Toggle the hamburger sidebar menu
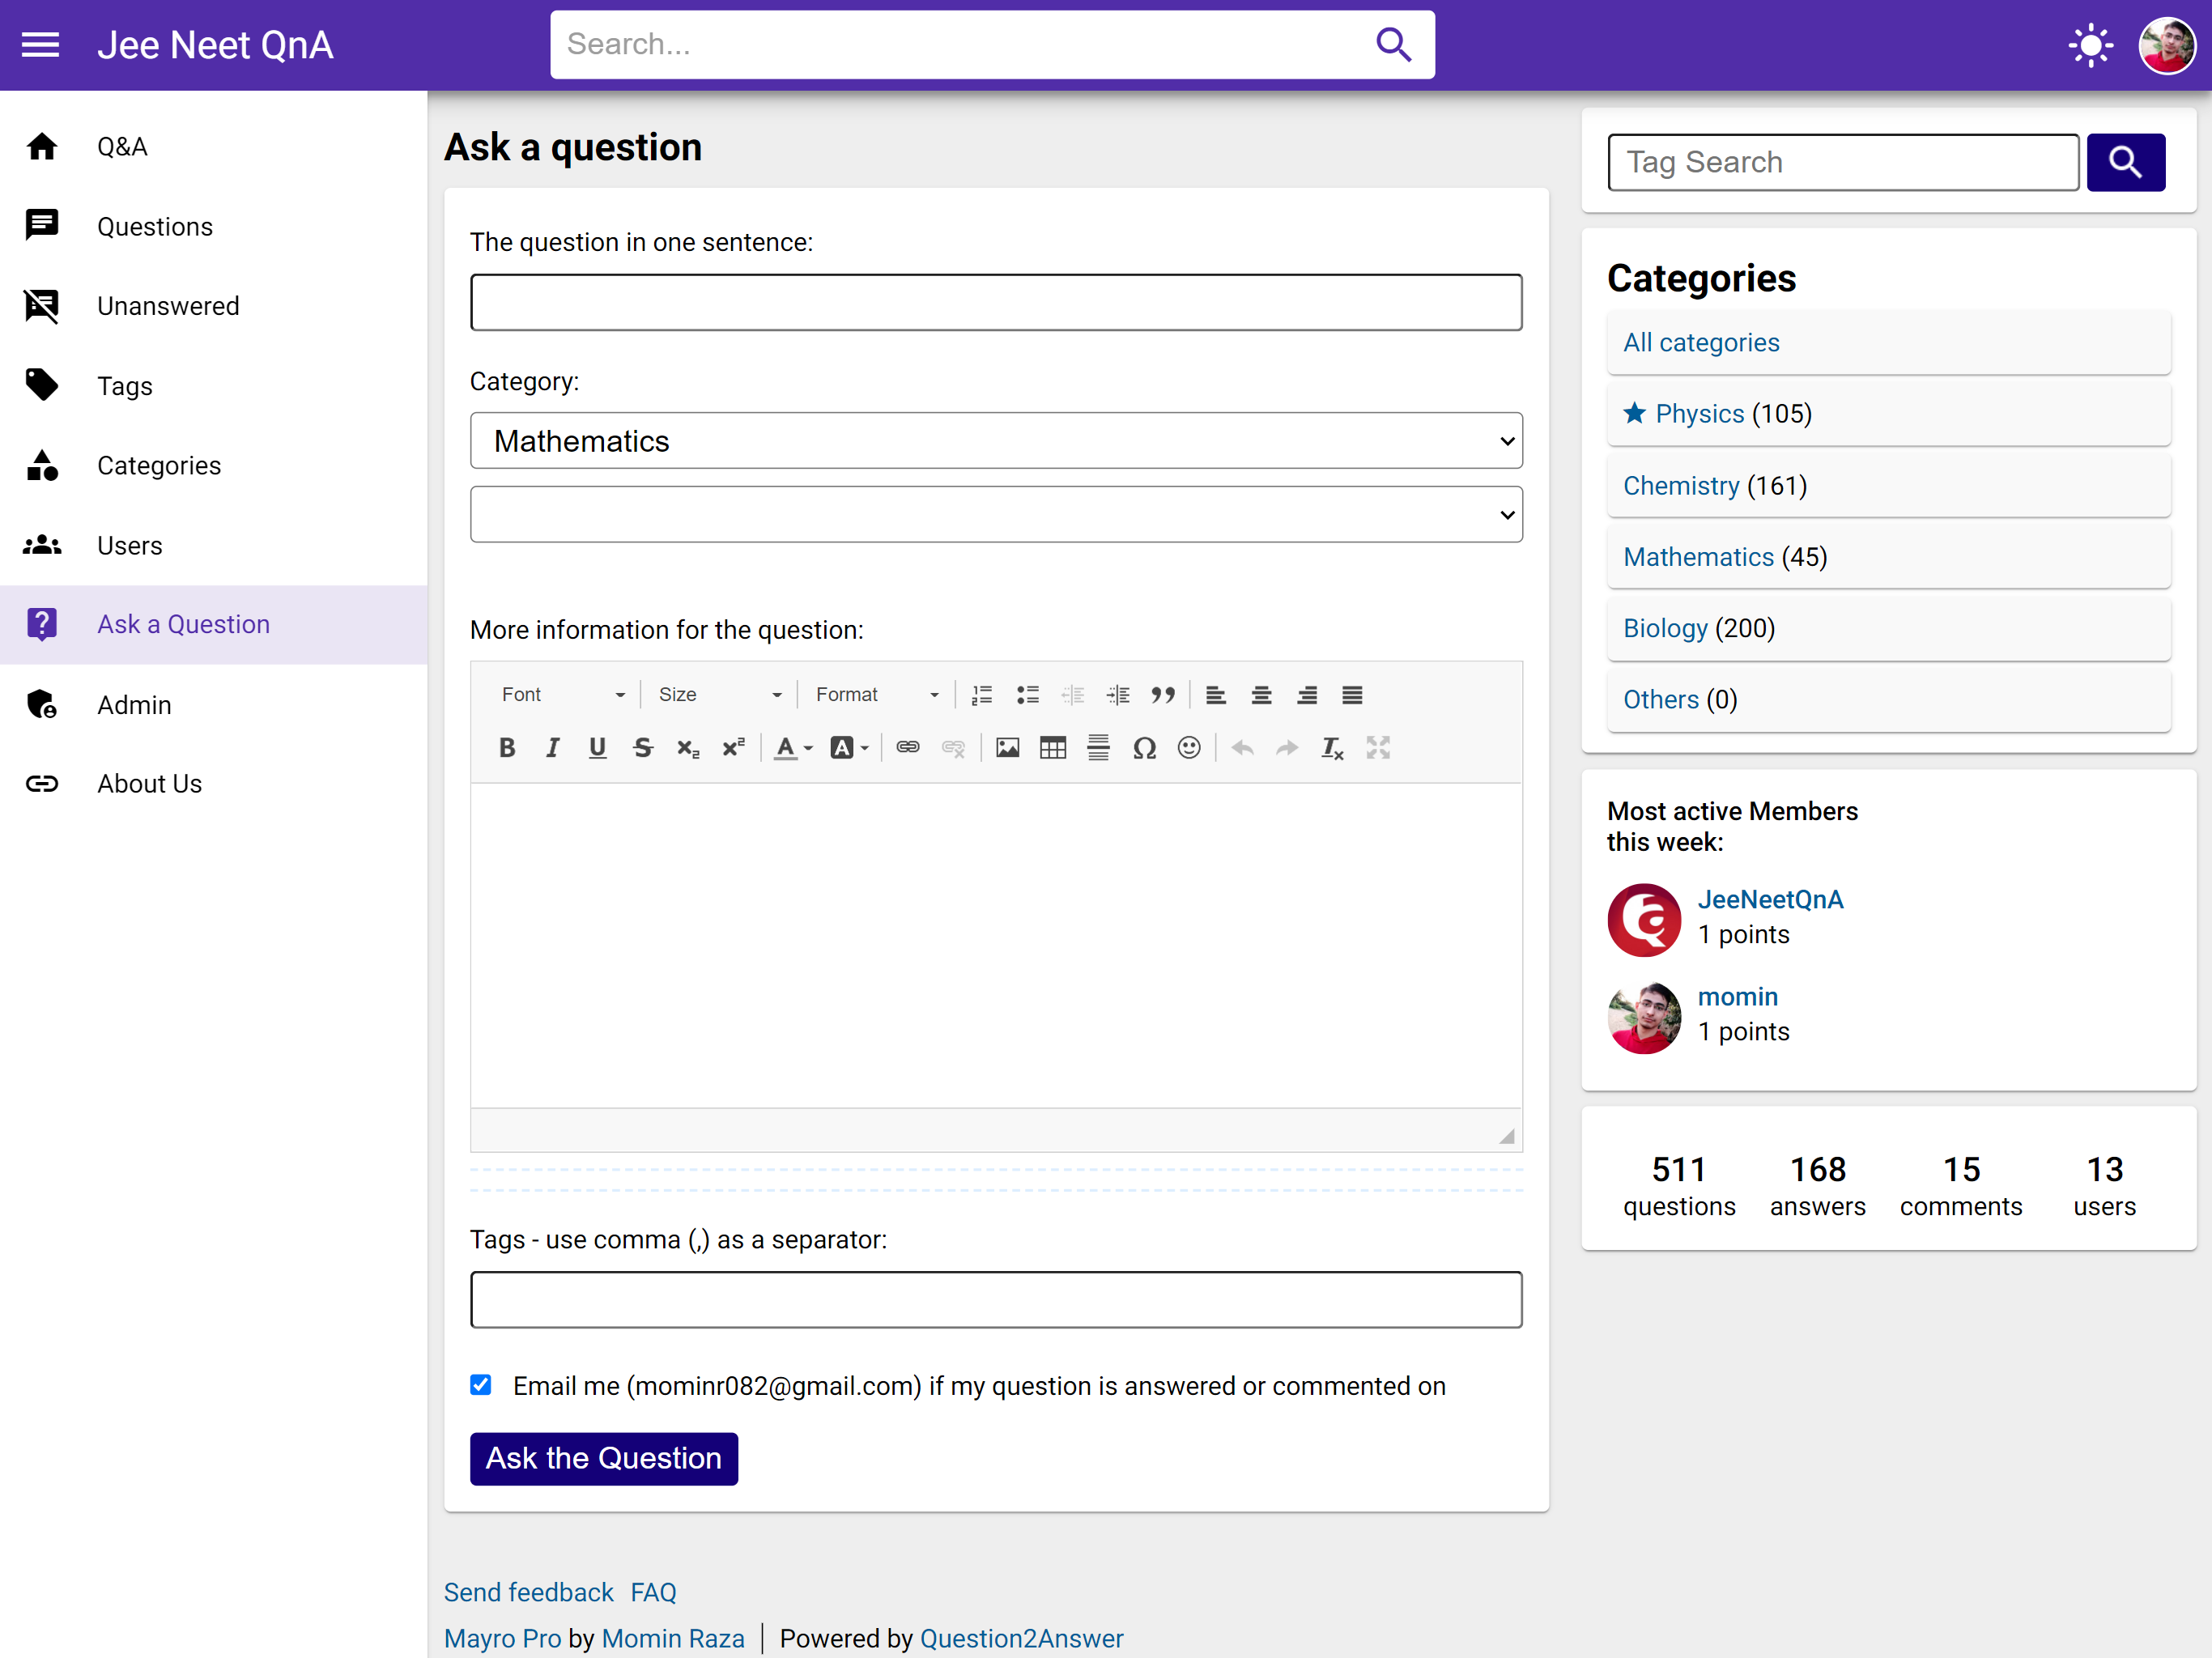 pos(41,45)
